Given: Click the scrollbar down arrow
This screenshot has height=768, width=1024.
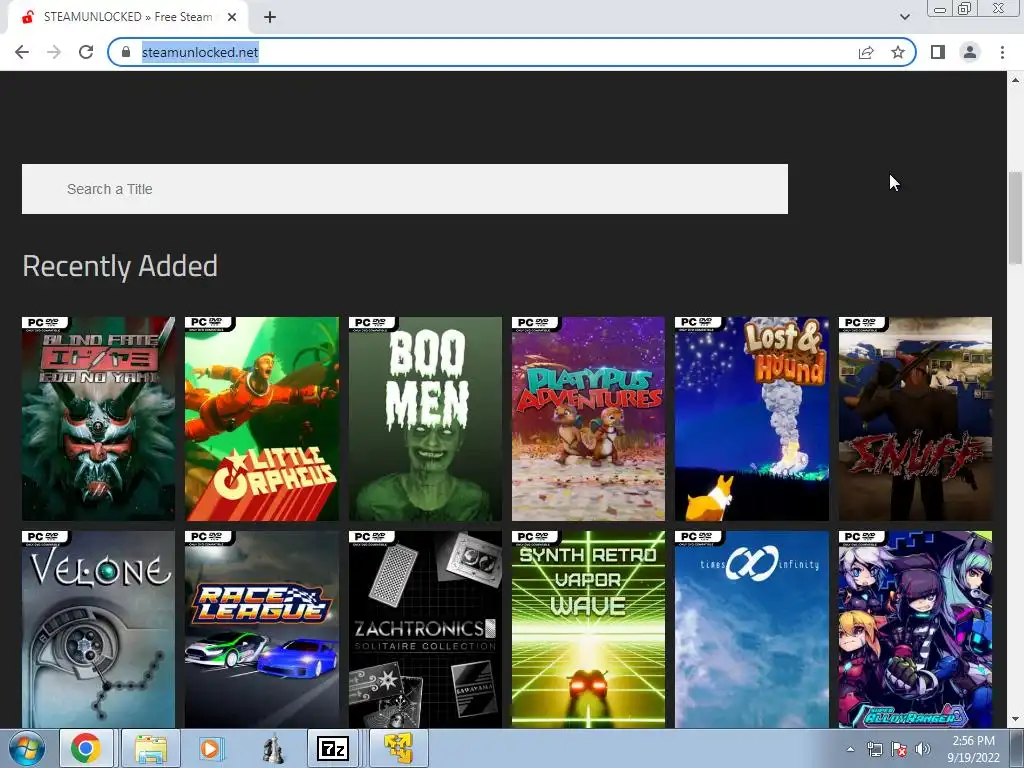Looking at the screenshot, I should coord(1015,719).
